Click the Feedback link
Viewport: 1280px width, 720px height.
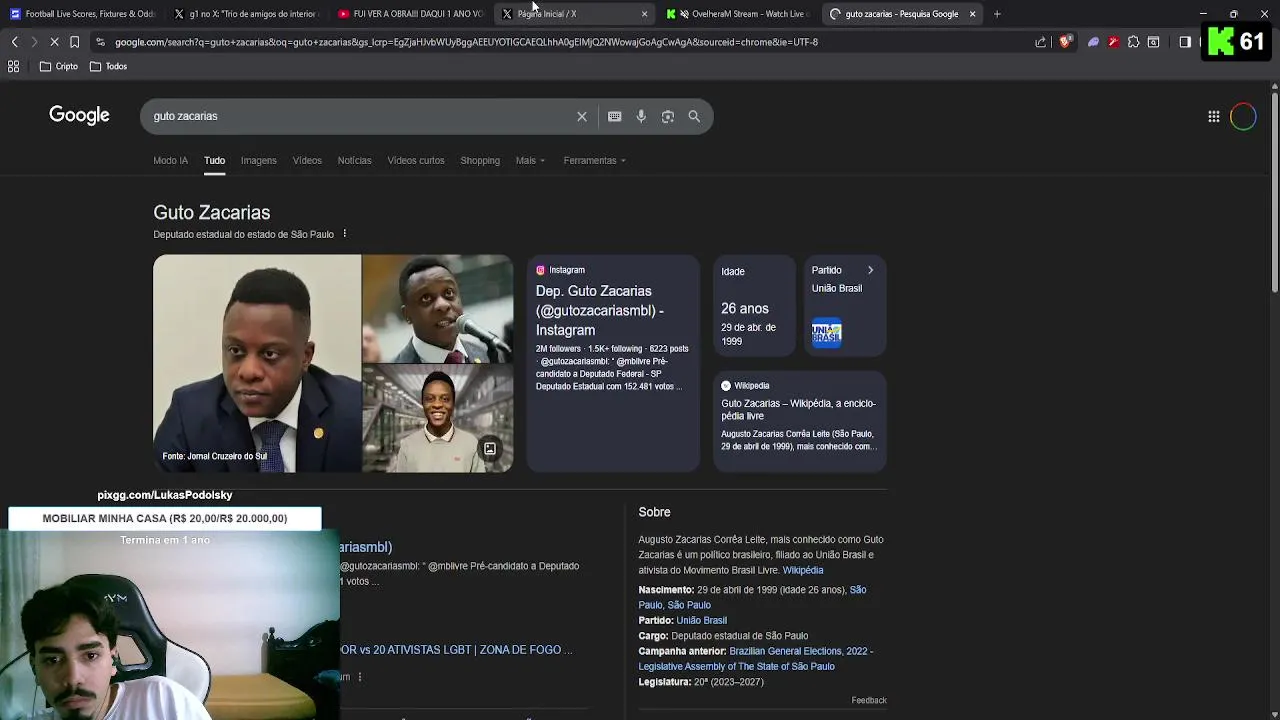pyautogui.click(x=869, y=700)
